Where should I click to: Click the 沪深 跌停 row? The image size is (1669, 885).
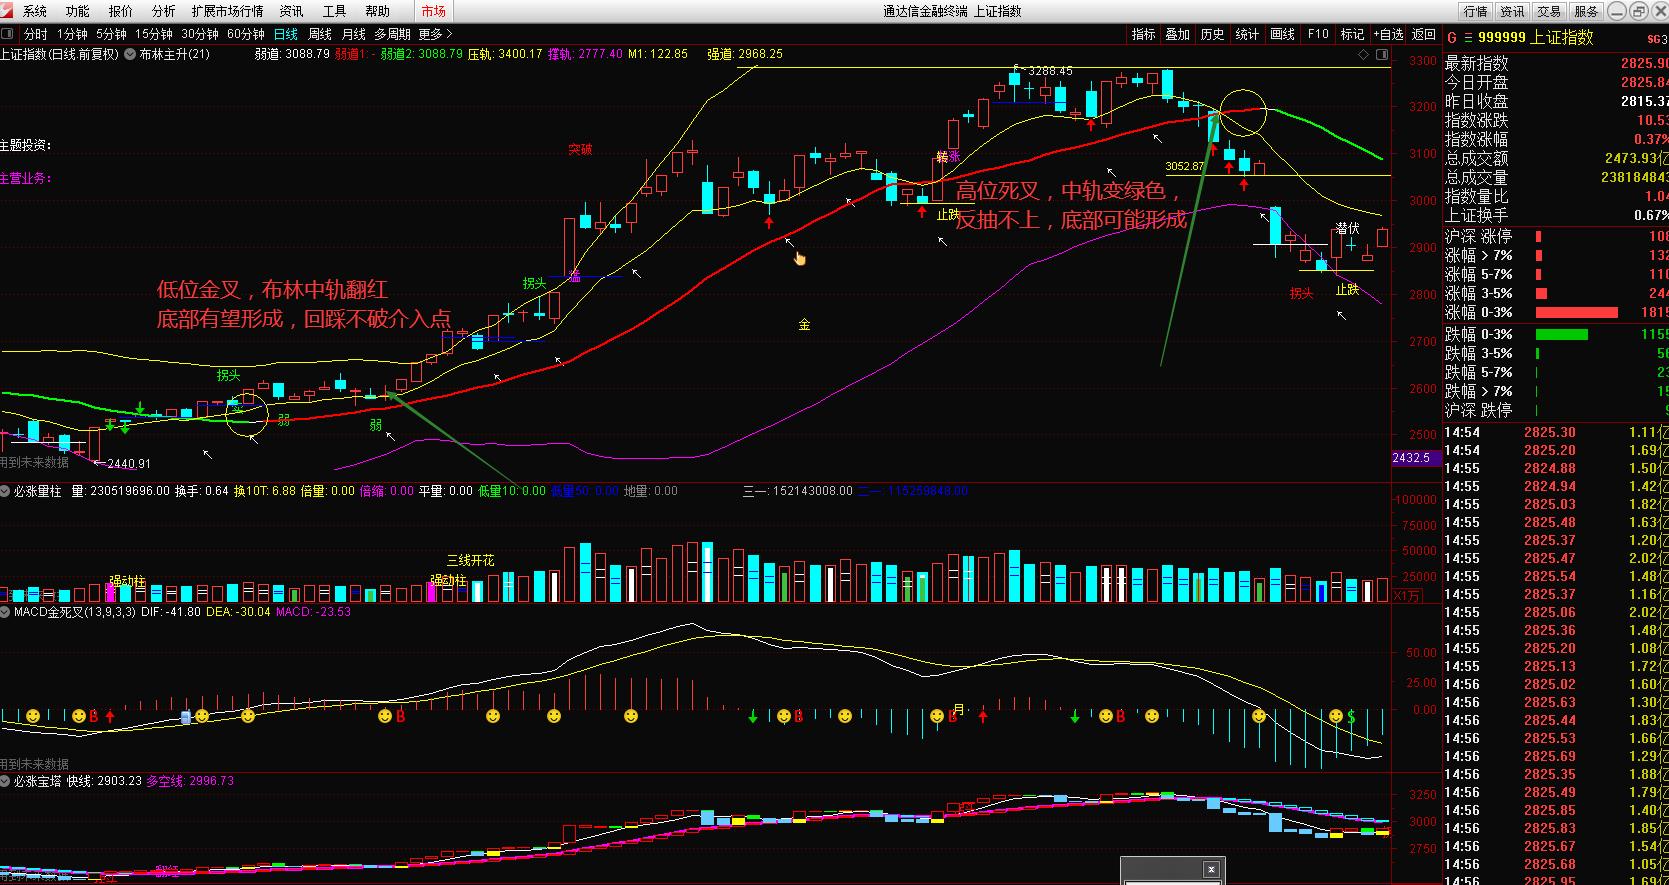tap(1557, 411)
